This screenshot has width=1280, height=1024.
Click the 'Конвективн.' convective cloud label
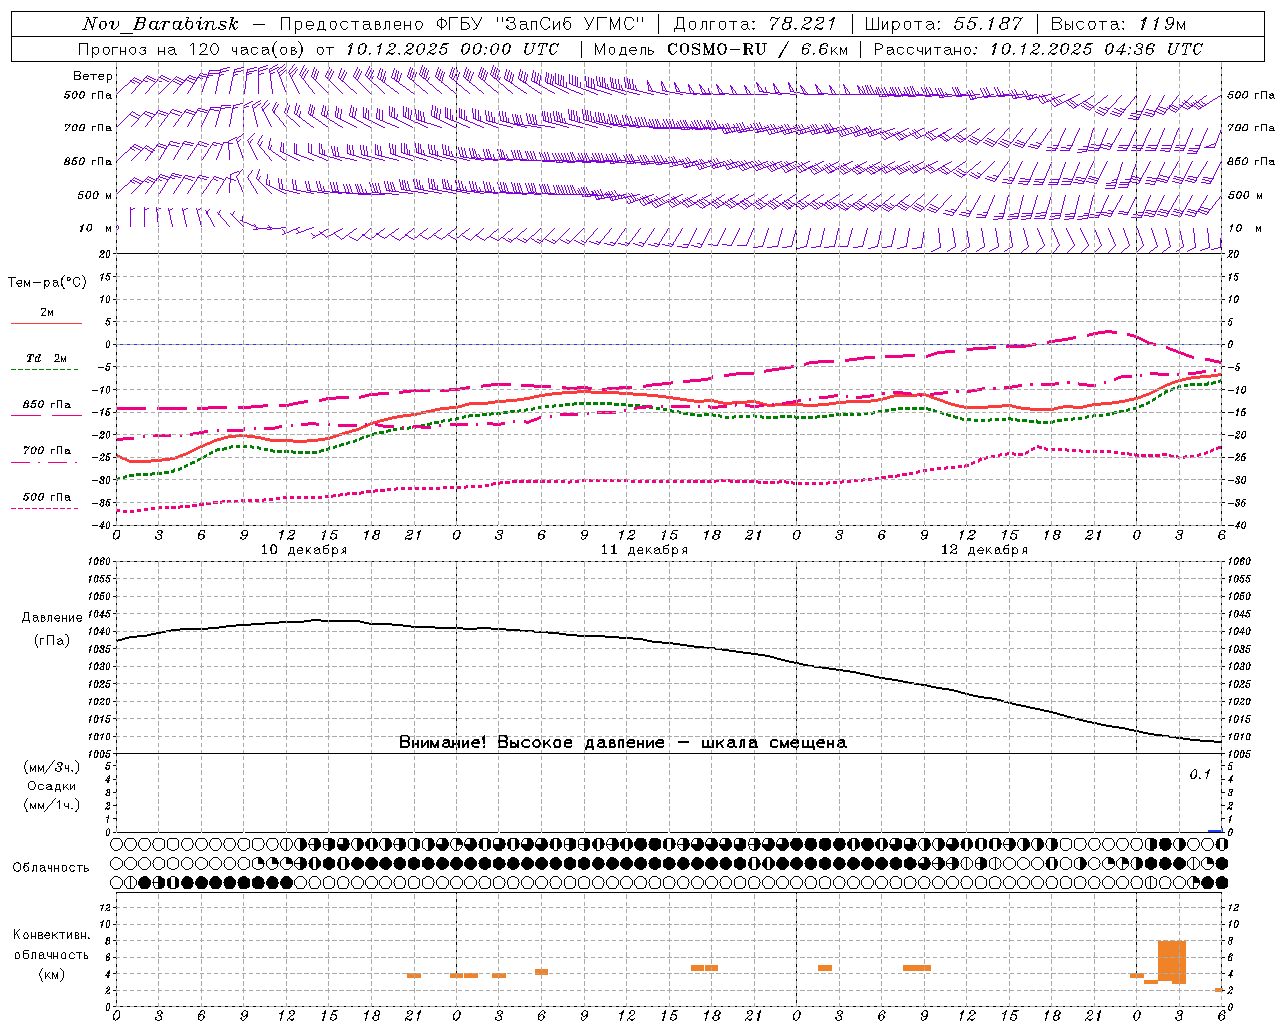(52, 935)
